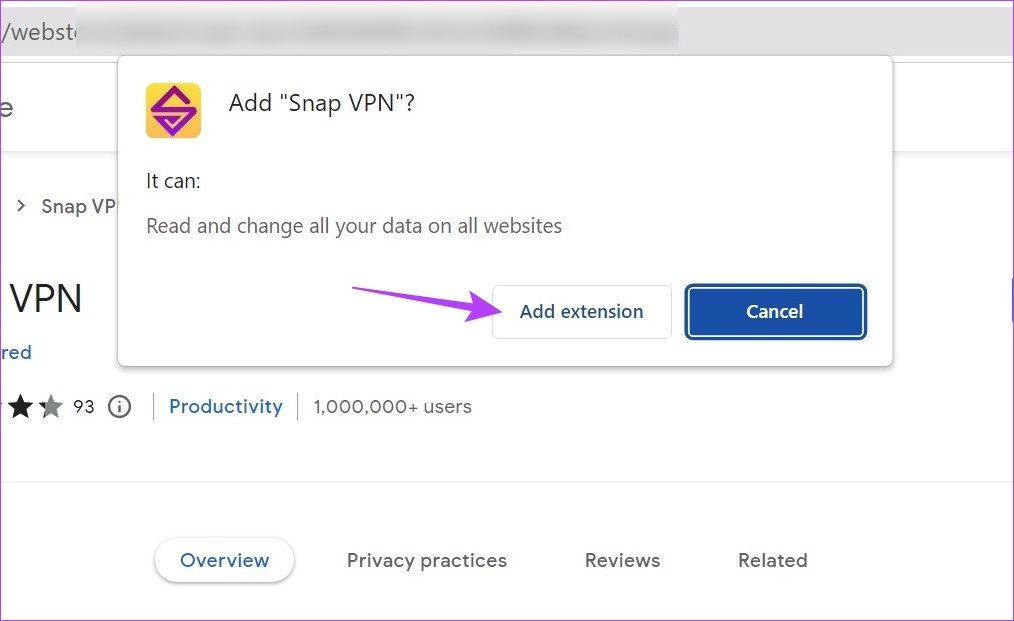Image resolution: width=1014 pixels, height=621 pixels.
Task: Select the Overview tab
Action: 224,560
